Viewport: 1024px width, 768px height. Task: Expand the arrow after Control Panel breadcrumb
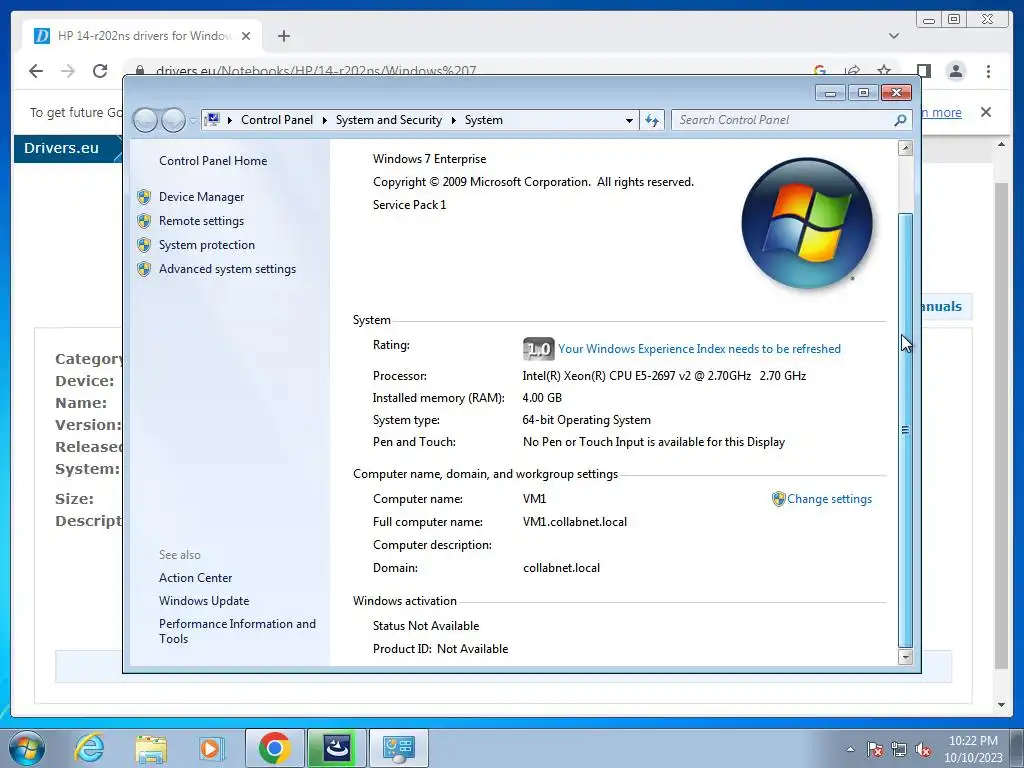(x=325, y=120)
